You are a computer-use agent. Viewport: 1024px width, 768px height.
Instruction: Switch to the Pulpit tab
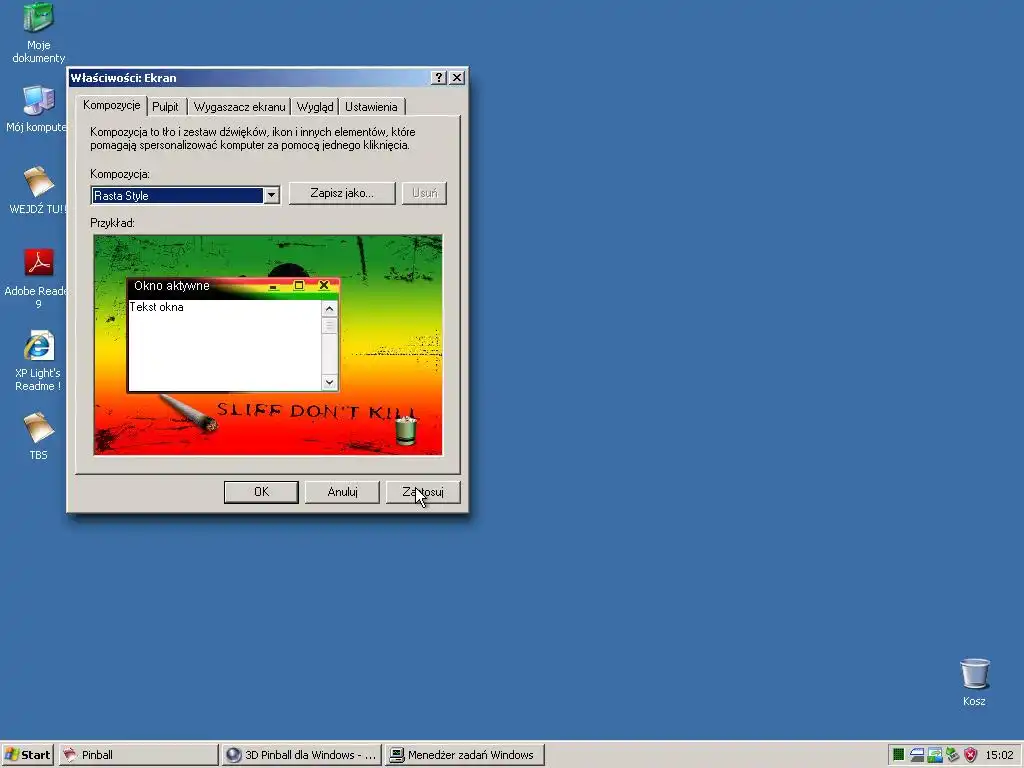point(165,106)
